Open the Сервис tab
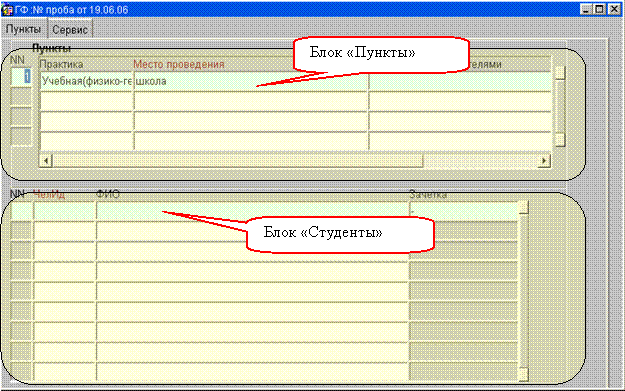This screenshot has width=625, height=391. pyautogui.click(x=70, y=29)
